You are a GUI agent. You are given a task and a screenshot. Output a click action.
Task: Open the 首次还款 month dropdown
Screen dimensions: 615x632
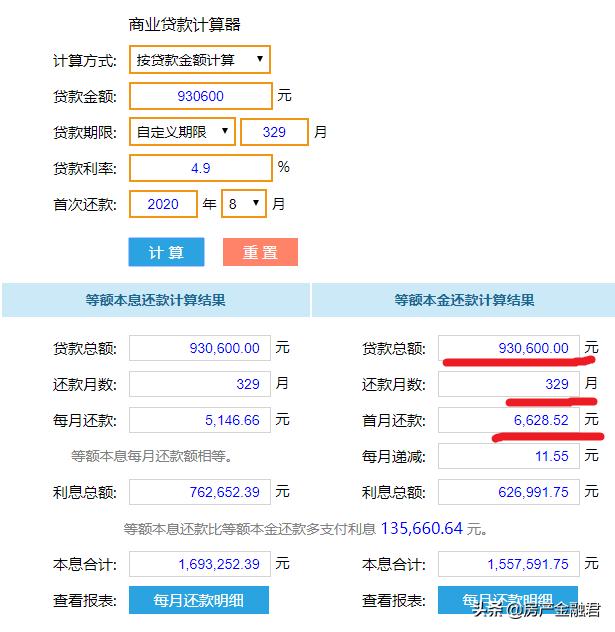244,204
